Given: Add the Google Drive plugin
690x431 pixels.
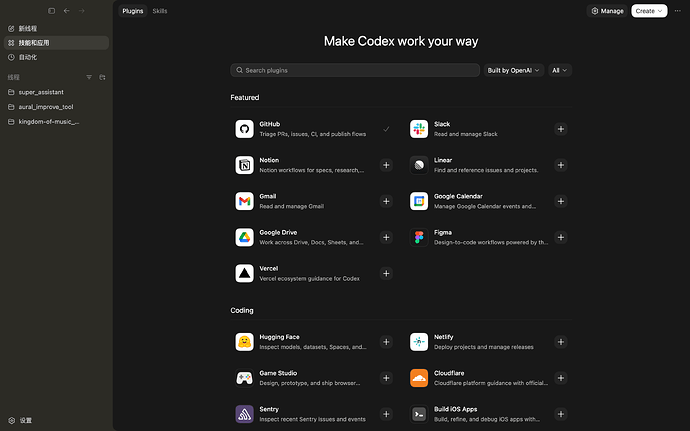Looking at the screenshot, I should (x=386, y=237).
